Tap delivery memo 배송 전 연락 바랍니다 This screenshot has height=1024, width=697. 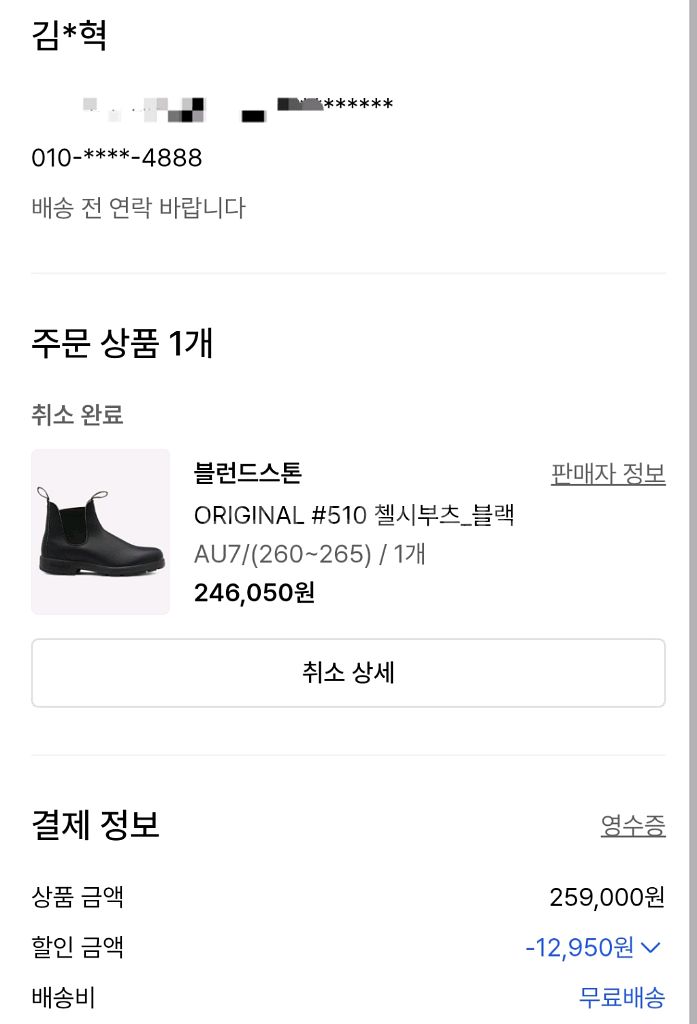(x=138, y=208)
